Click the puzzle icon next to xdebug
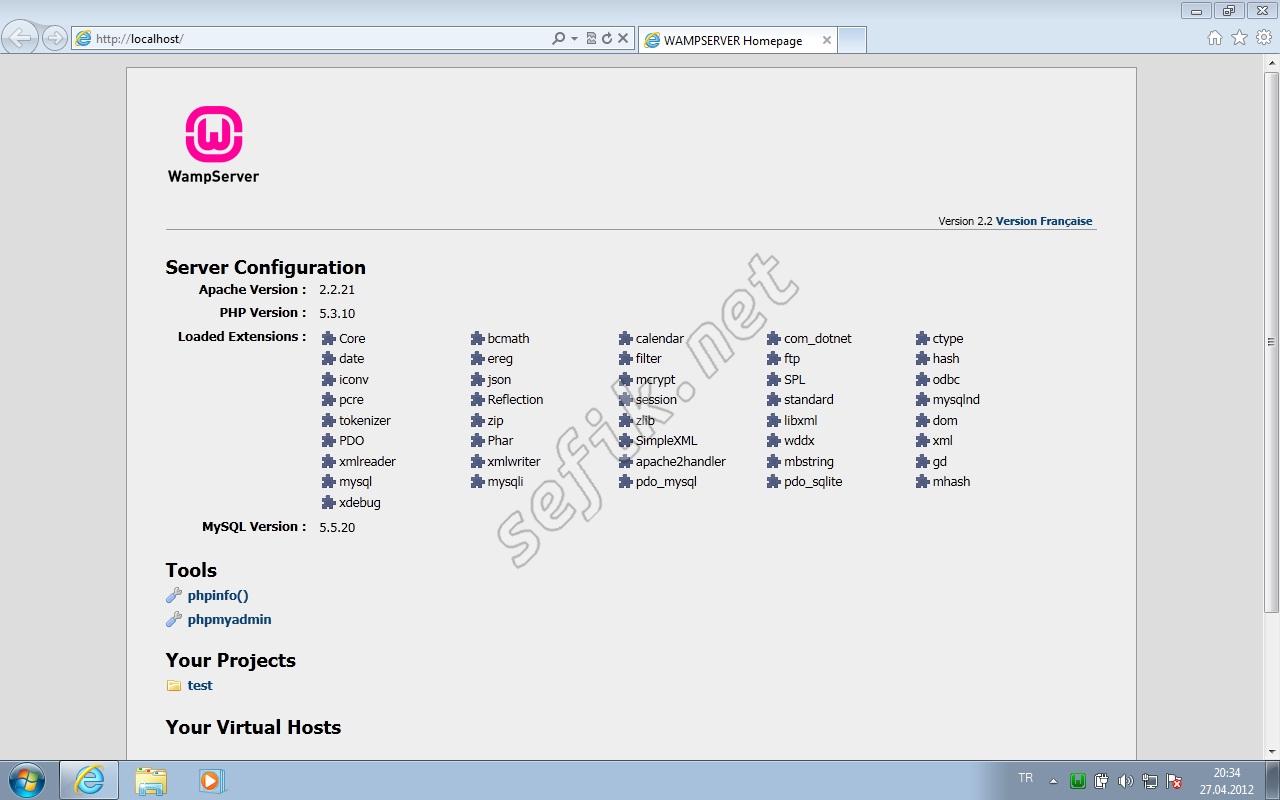Viewport: 1280px width, 800px height. pos(329,502)
